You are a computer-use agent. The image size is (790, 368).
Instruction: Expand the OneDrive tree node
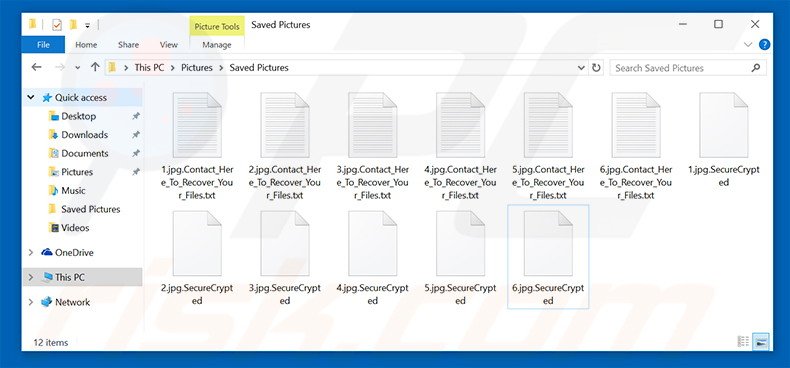(31, 253)
